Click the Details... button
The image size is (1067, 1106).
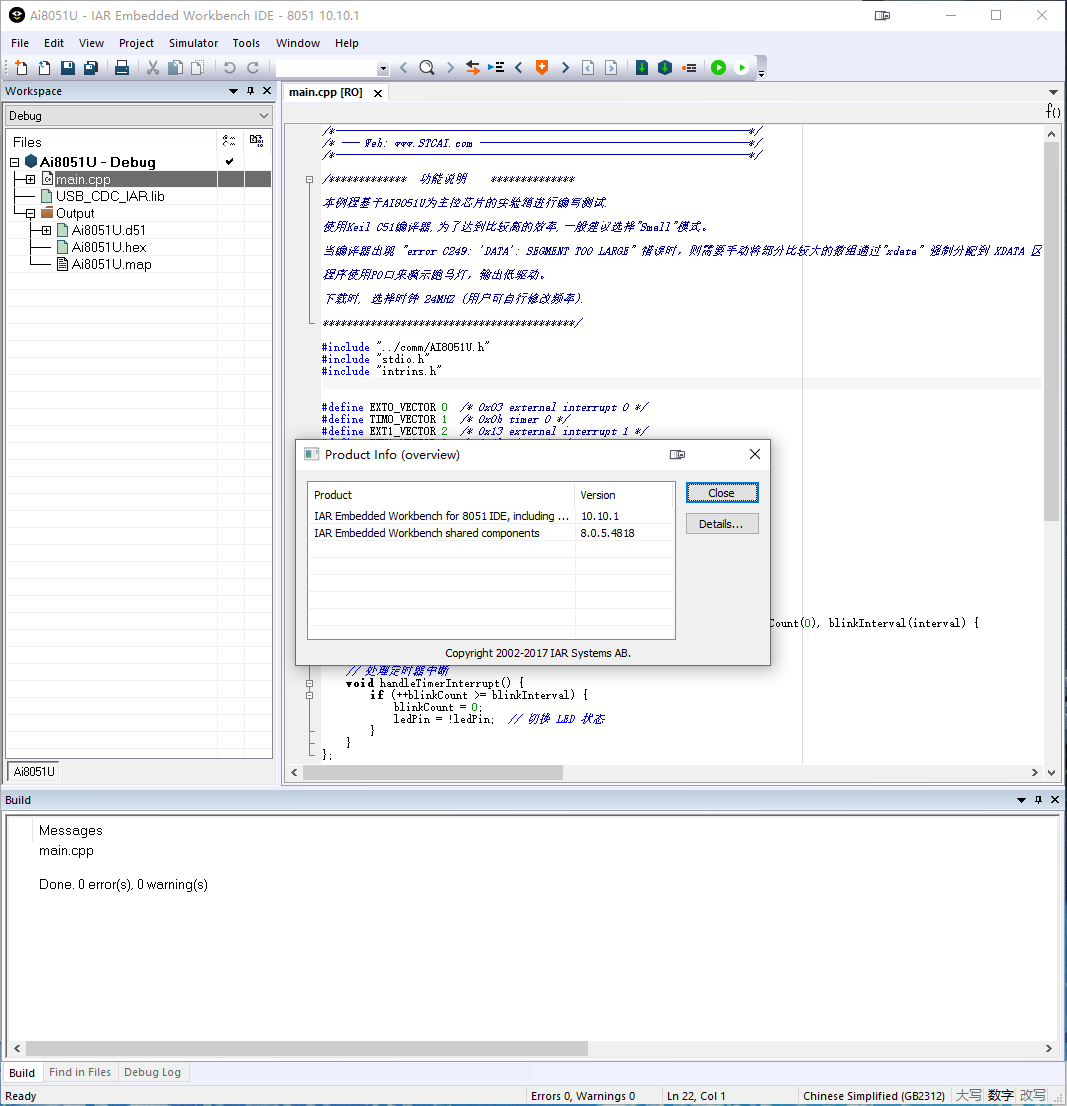pyautogui.click(x=721, y=524)
